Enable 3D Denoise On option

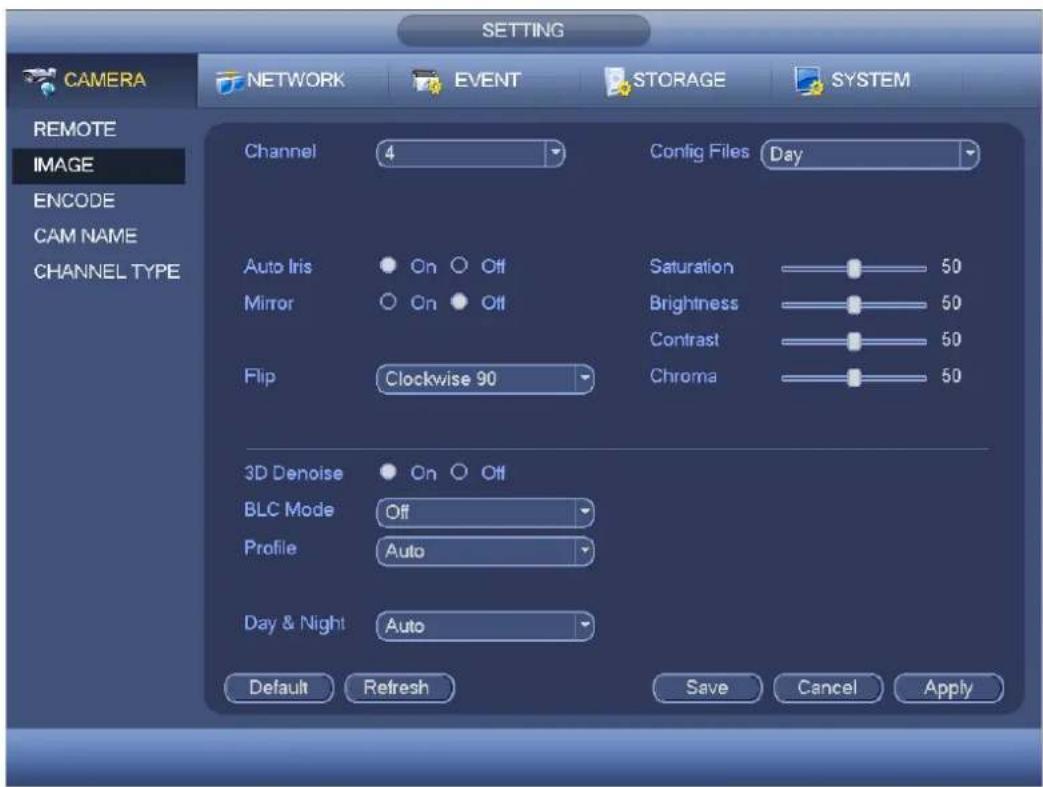[x=388, y=472]
